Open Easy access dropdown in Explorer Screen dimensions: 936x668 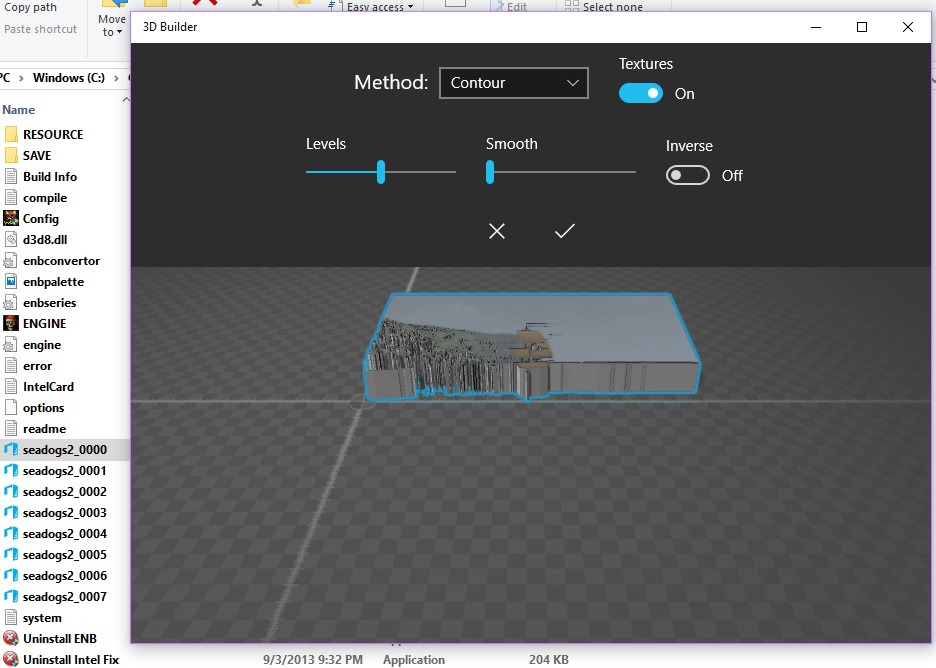380,7
